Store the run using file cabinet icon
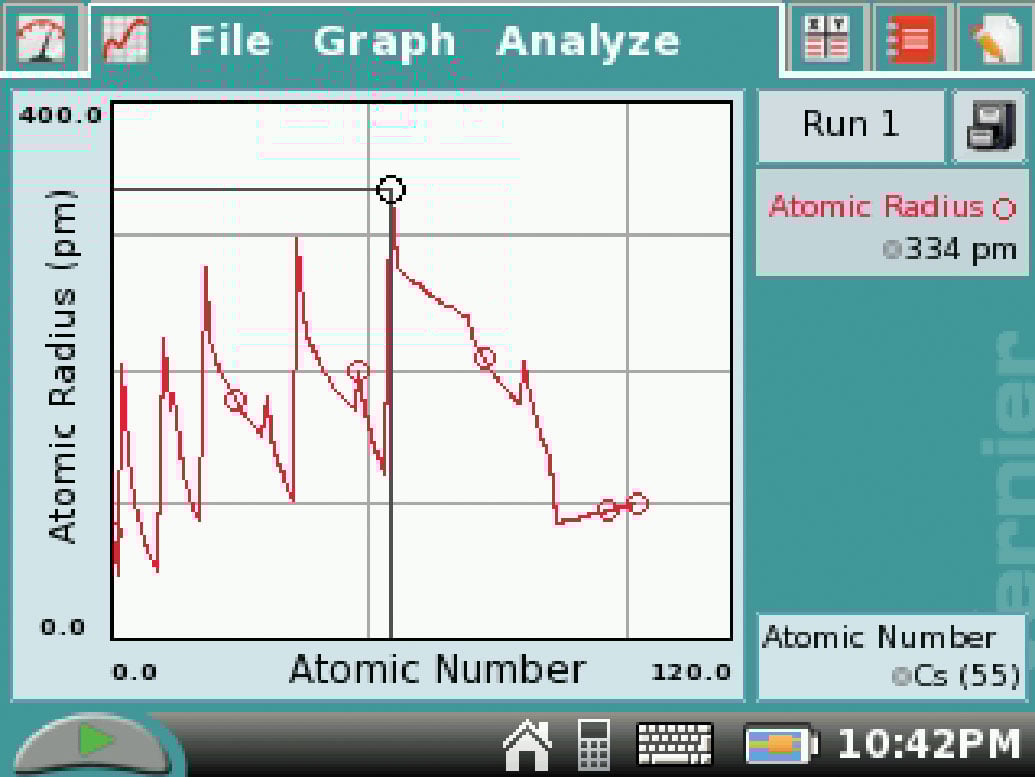This screenshot has width=1035, height=777. [x=989, y=125]
